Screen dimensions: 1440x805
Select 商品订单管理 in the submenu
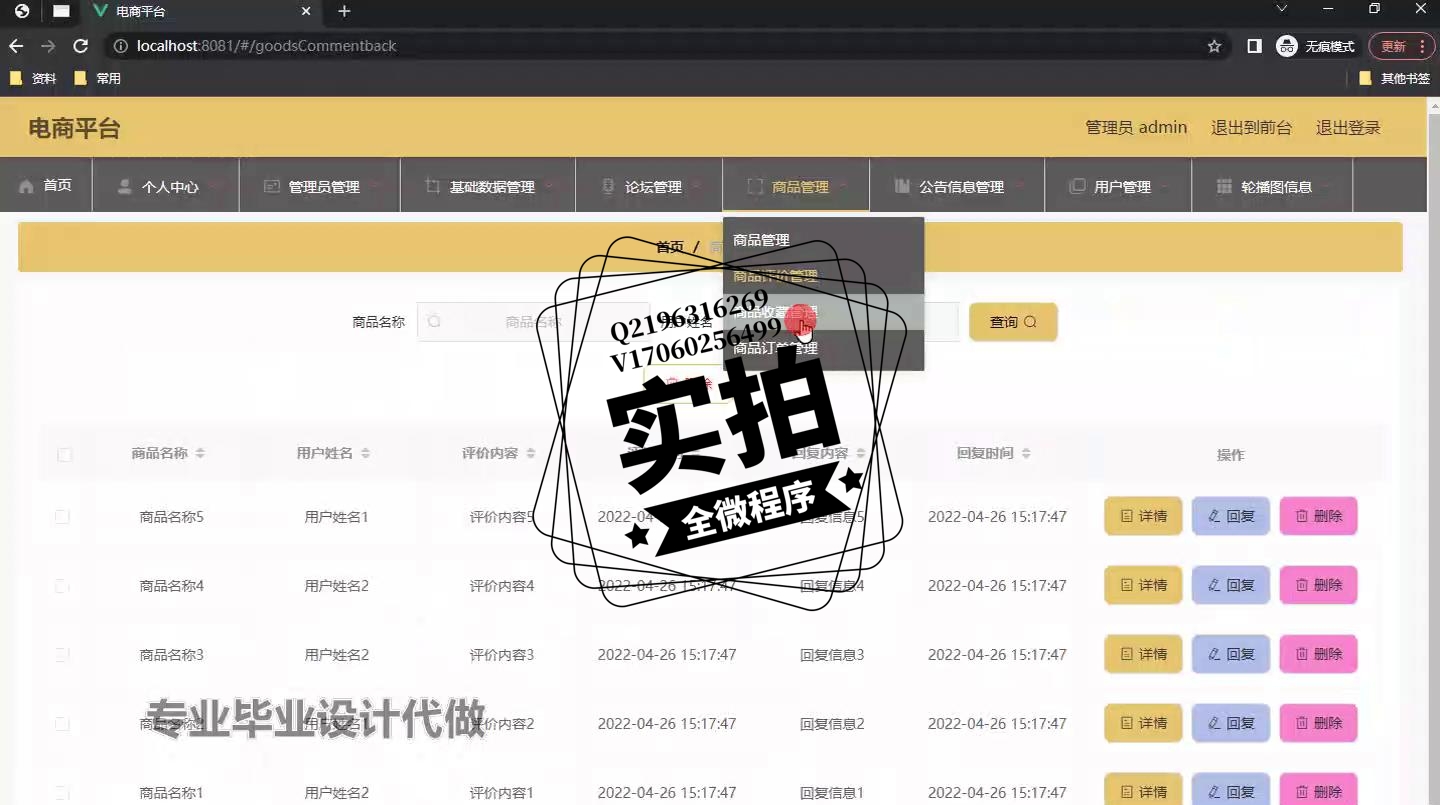(x=823, y=348)
